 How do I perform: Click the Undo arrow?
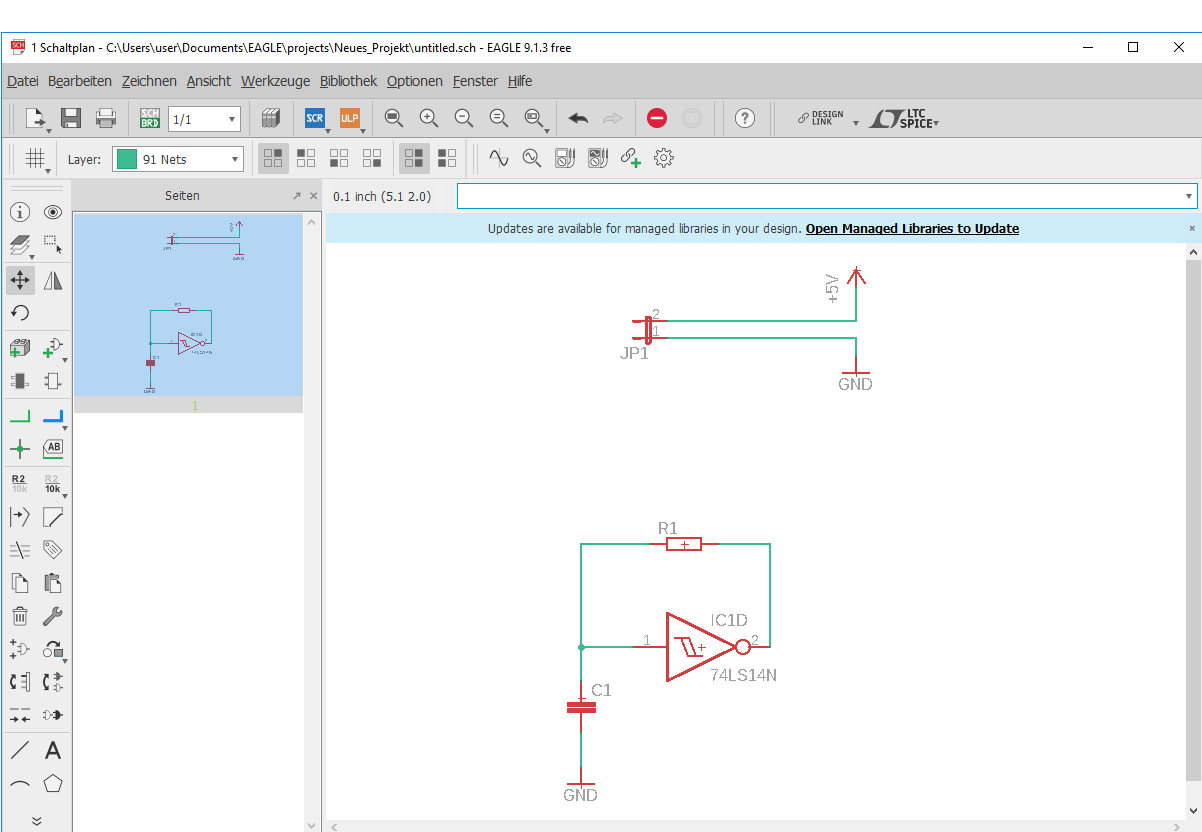coord(578,118)
